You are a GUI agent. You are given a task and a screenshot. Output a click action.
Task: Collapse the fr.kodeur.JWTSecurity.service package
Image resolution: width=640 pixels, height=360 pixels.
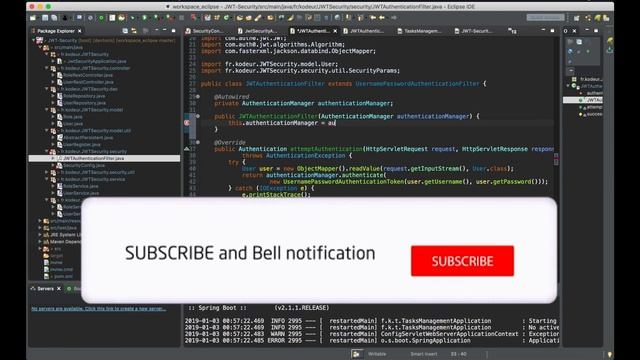(x=47, y=179)
